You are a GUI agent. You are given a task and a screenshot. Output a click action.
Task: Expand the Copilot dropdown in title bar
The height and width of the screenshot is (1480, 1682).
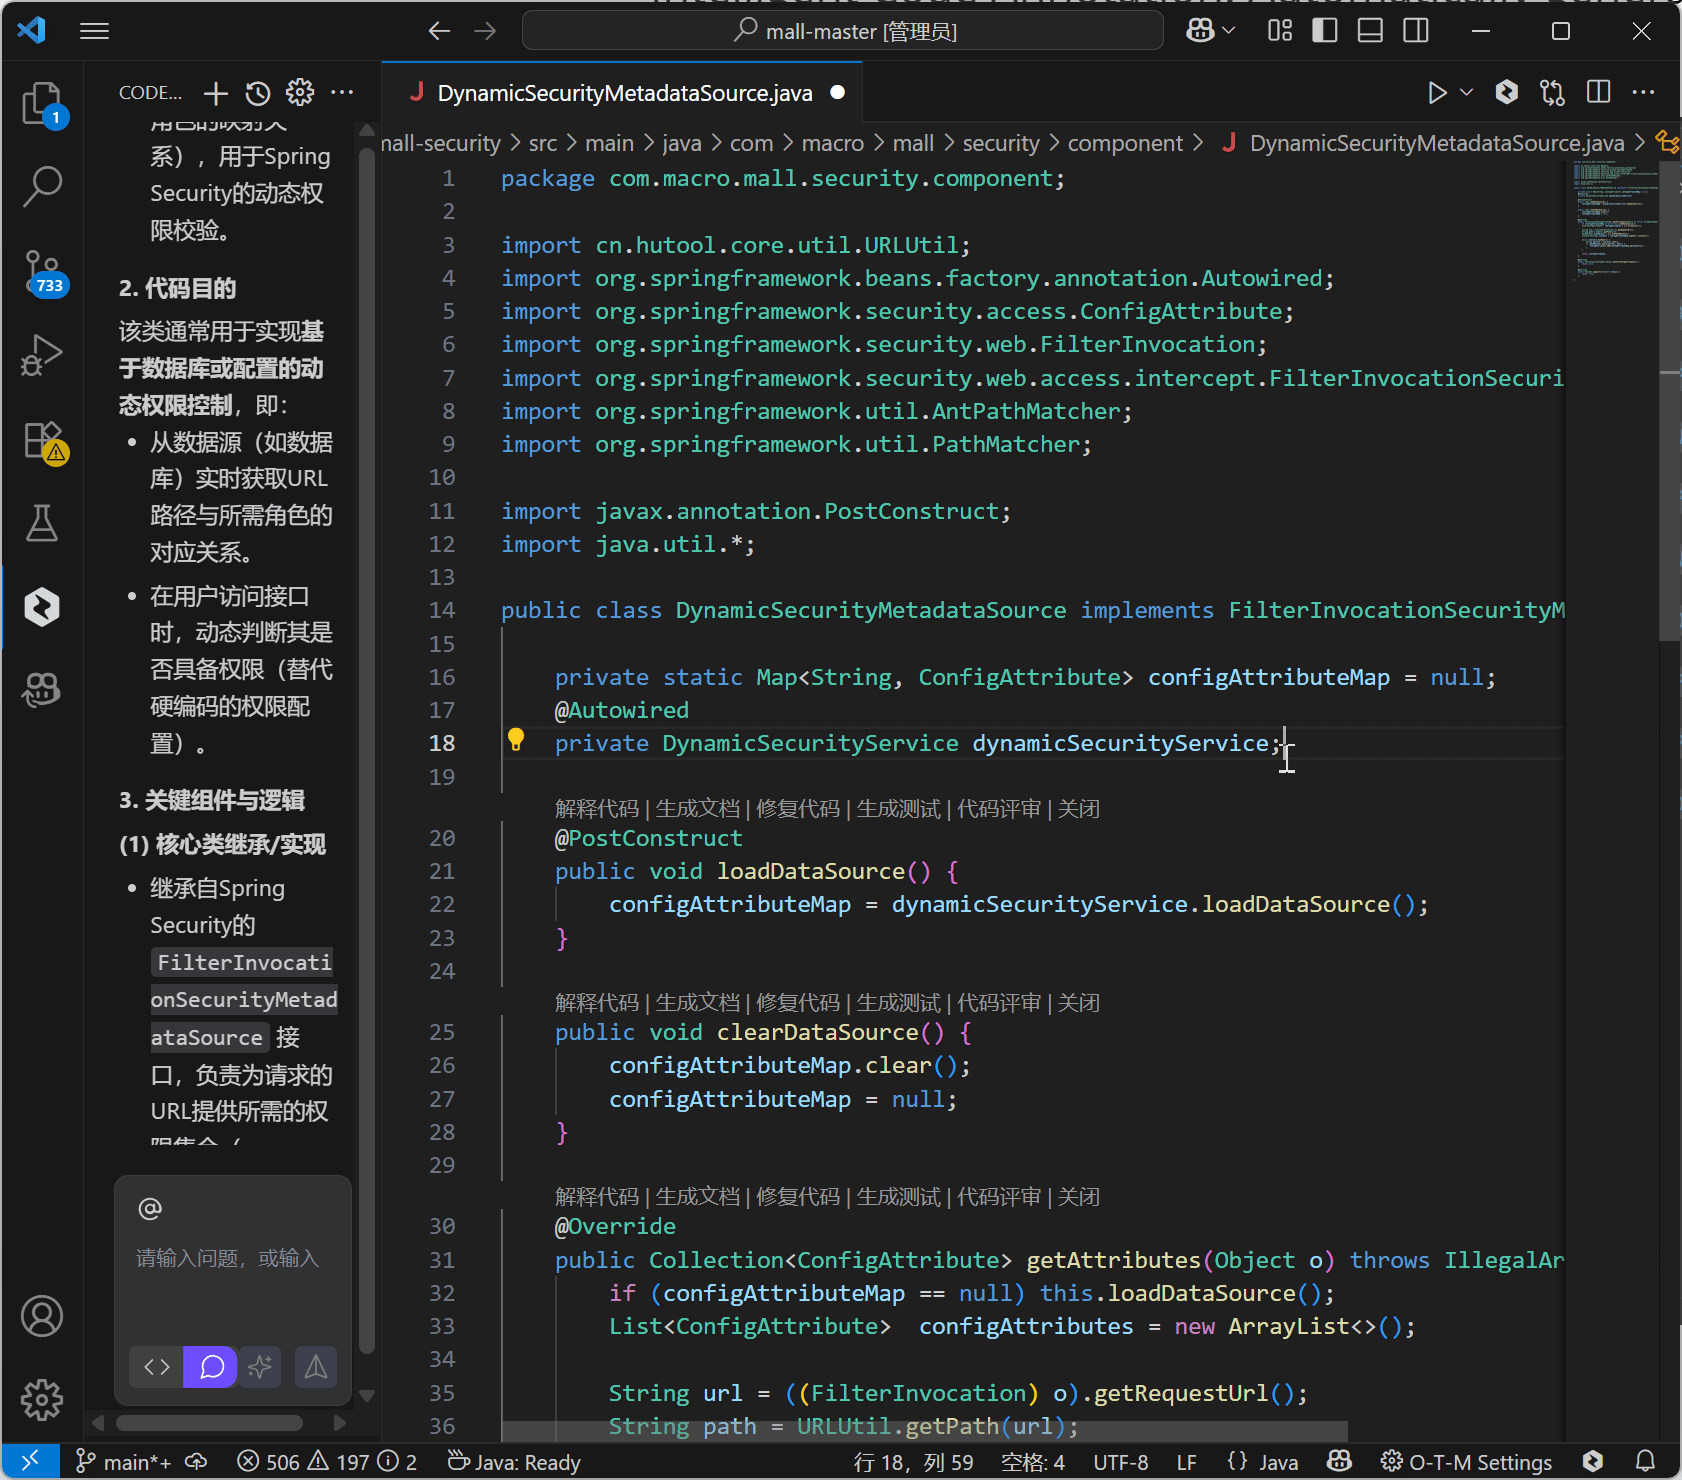1229,31
